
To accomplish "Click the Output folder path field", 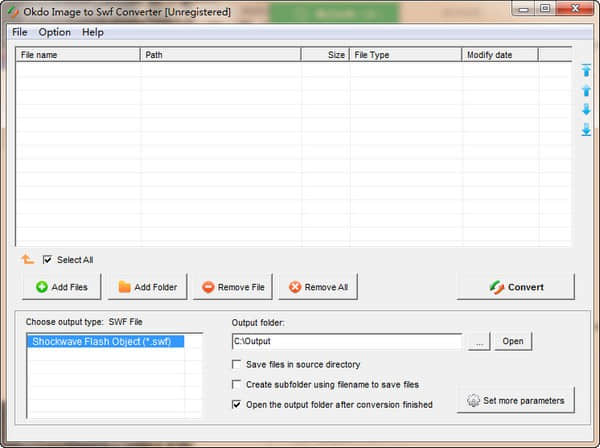I will (347, 341).
